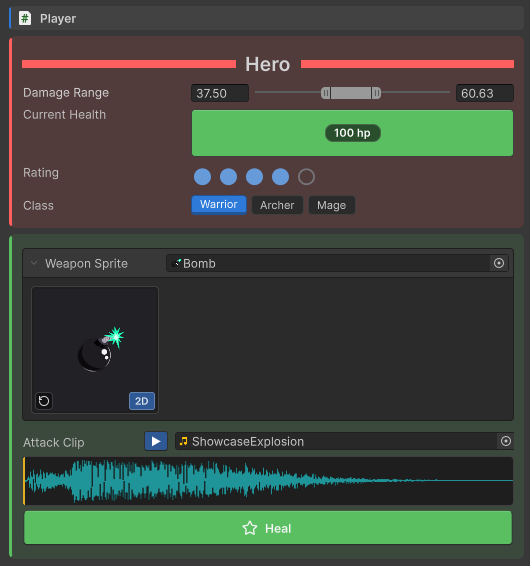Set Rating to the fifth empty dot
530x566 pixels.
307,177
